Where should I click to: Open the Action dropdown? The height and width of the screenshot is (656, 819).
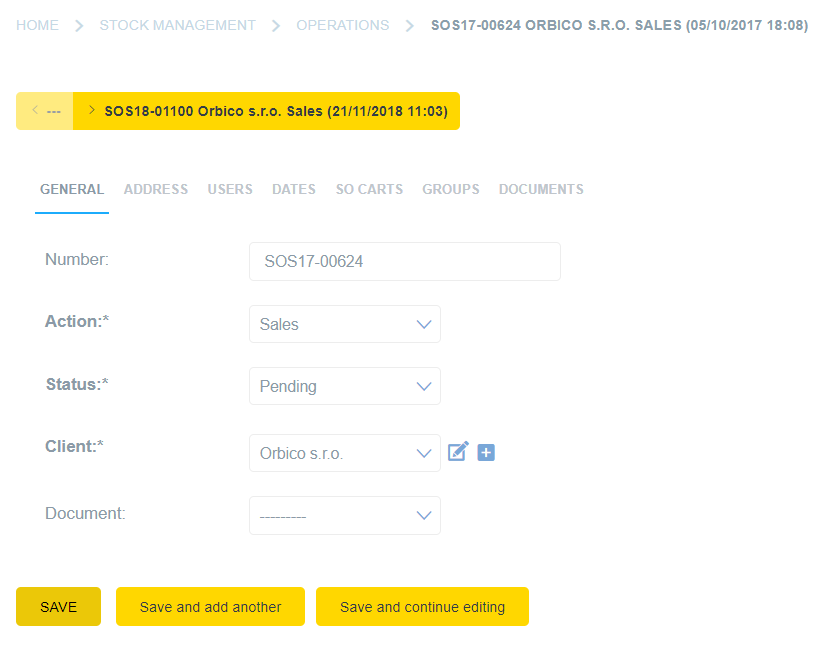click(344, 324)
